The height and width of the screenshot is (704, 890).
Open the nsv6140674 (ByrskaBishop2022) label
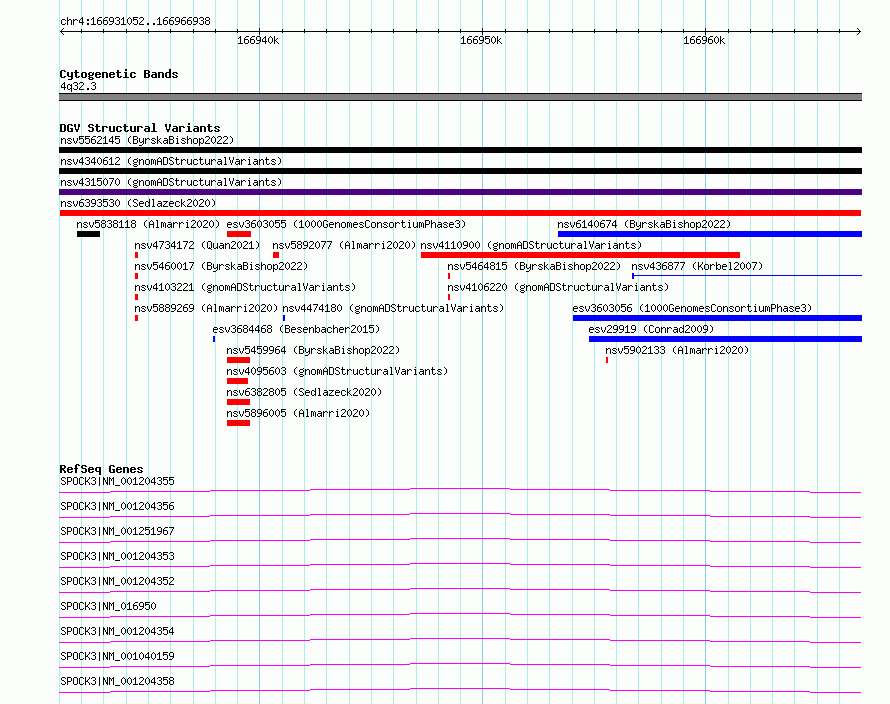(x=644, y=224)
